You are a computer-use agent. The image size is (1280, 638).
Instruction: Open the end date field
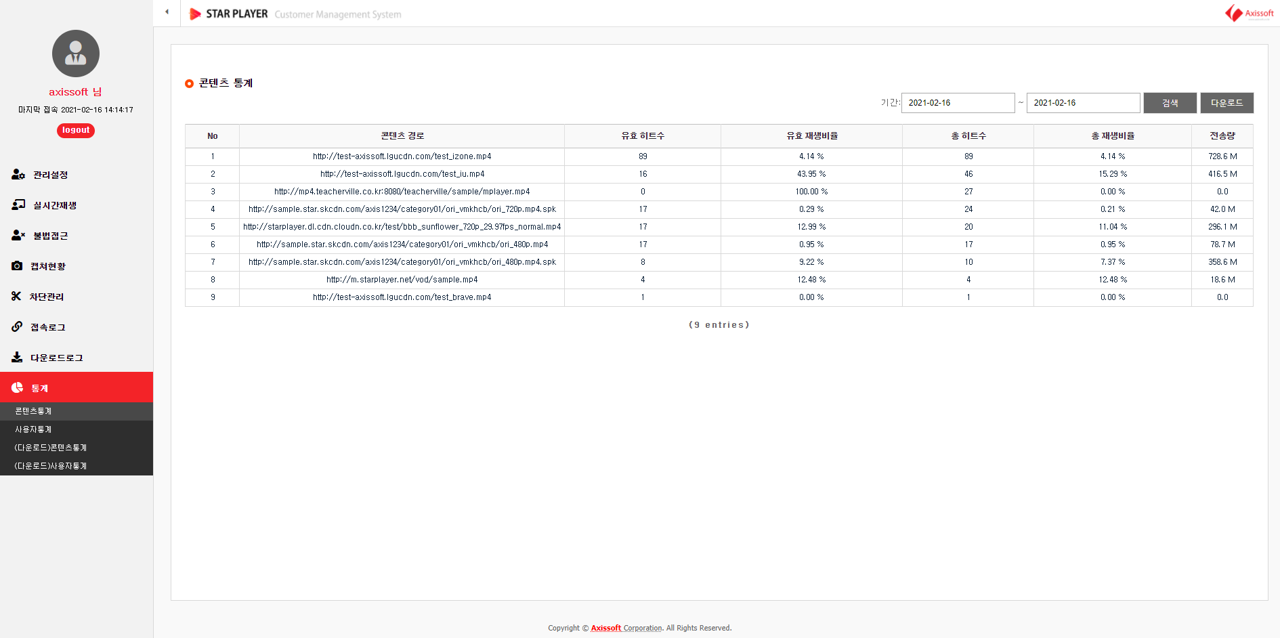point(1082,103)
